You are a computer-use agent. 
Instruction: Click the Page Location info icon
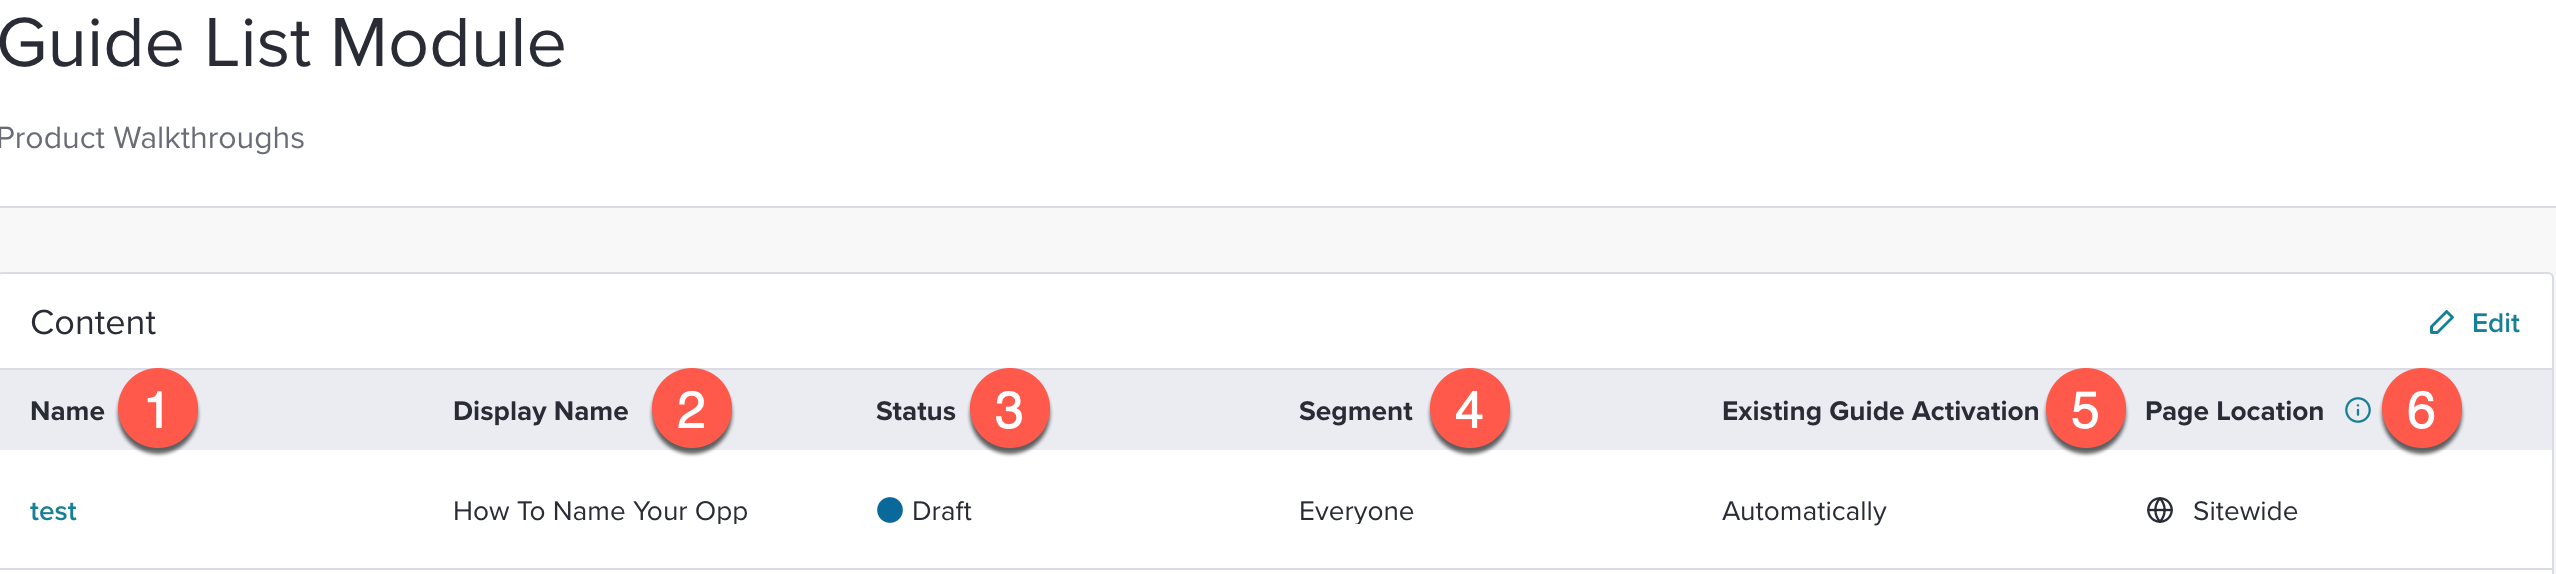[2357, 411]
